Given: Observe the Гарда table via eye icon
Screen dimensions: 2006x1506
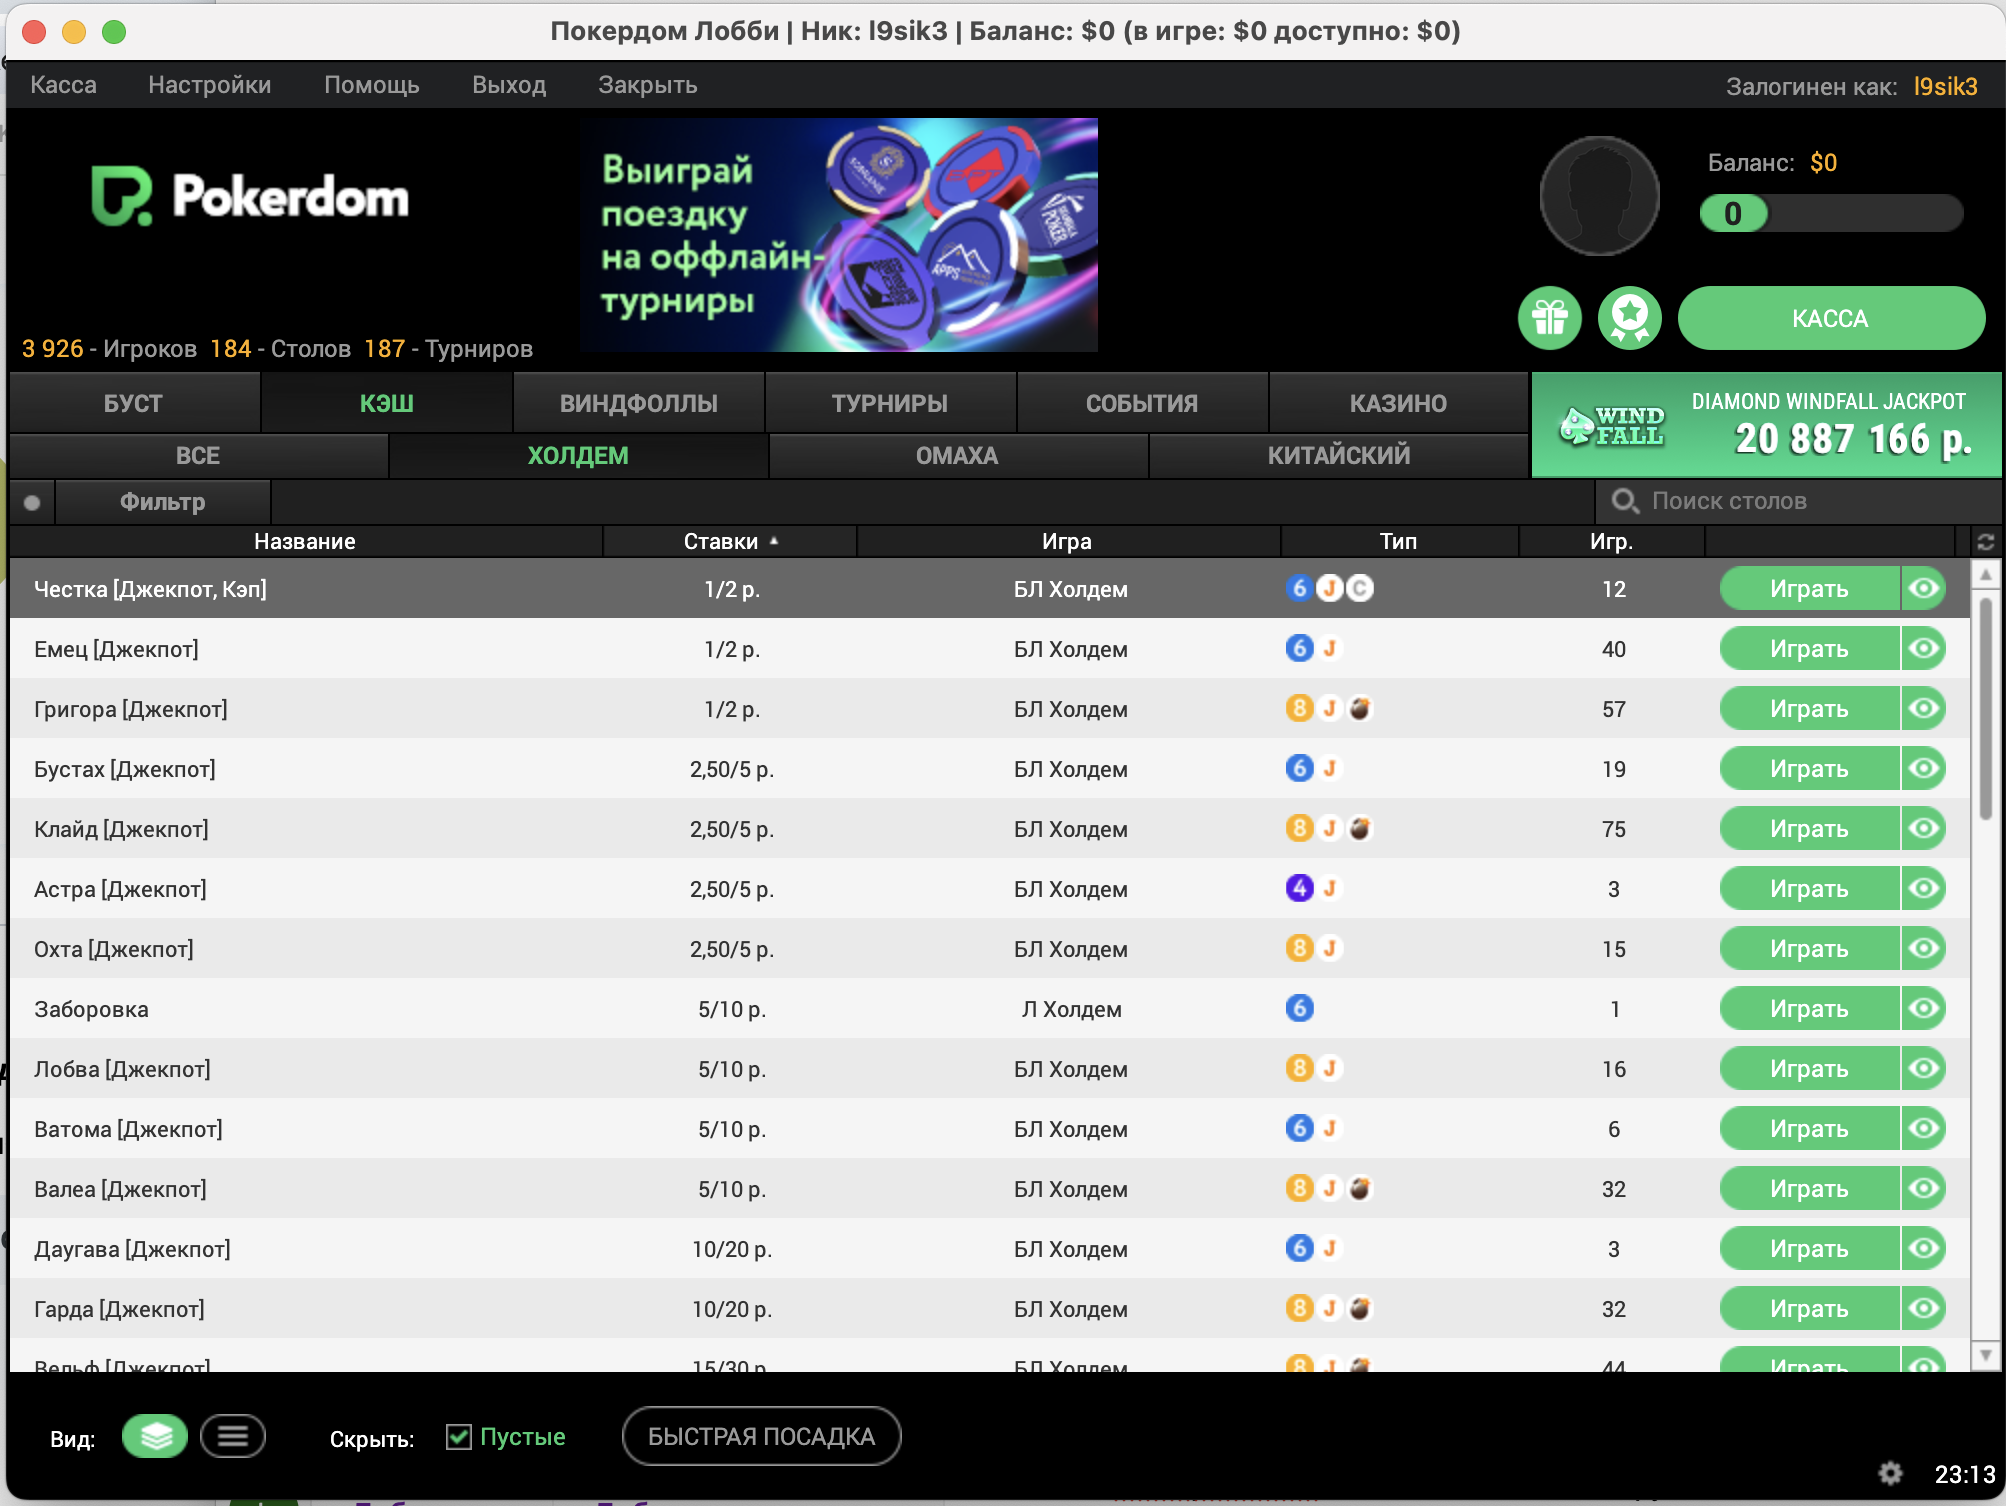Looking at the screenshot, I should click(x=1923, y=1308).
